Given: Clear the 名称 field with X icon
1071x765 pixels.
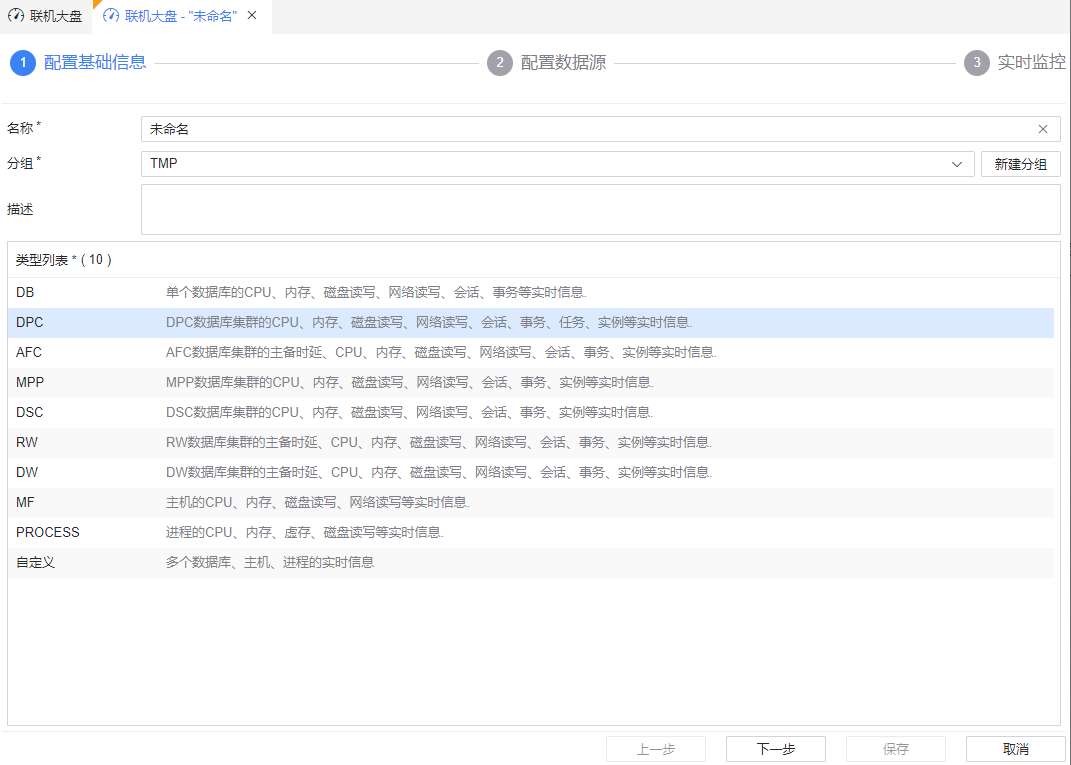Looking at the screenshot, I should coord(1043,129).
